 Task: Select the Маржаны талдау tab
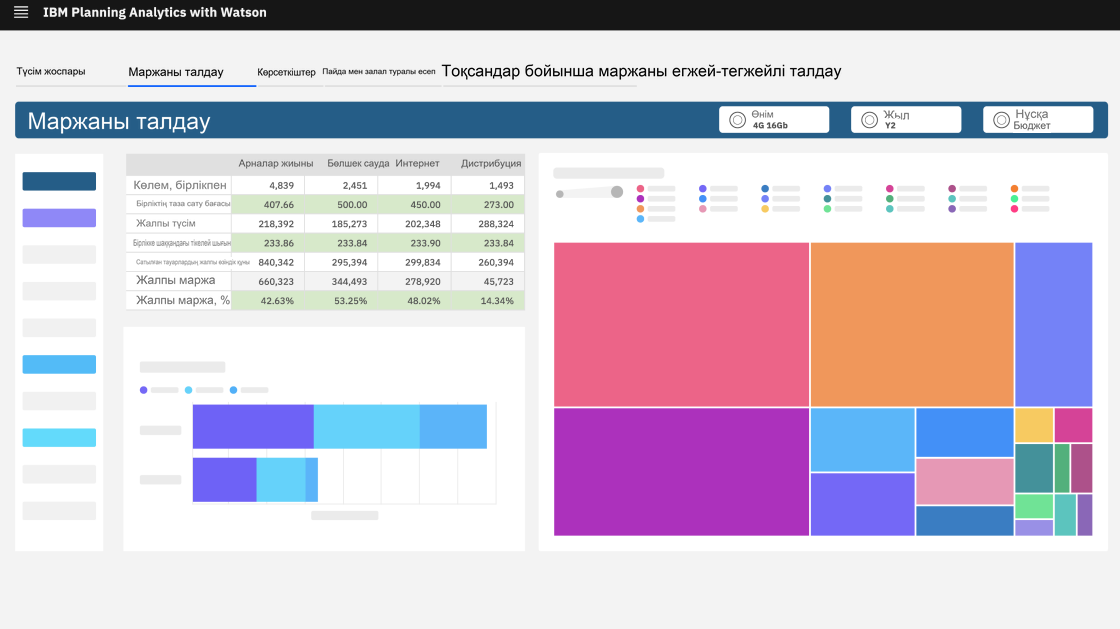(x=176, y=71)
